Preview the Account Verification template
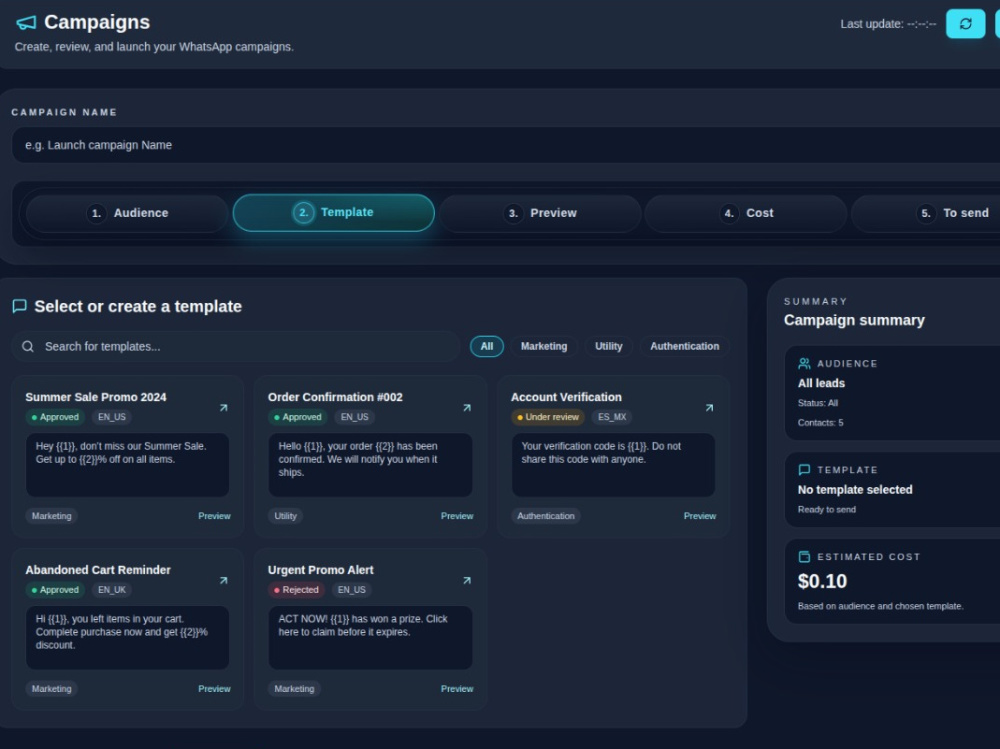 tap(700, 516)
